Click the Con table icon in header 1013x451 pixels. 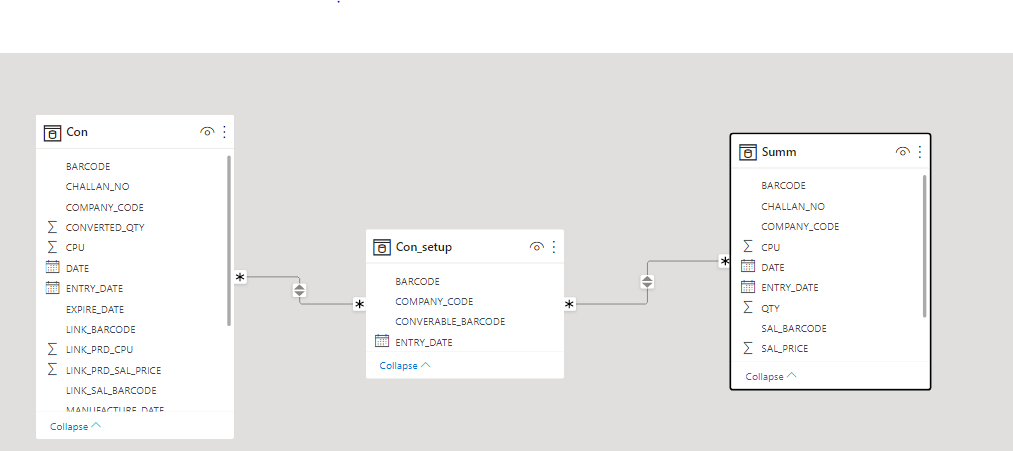pyautogui.click(x=52, y=133)
